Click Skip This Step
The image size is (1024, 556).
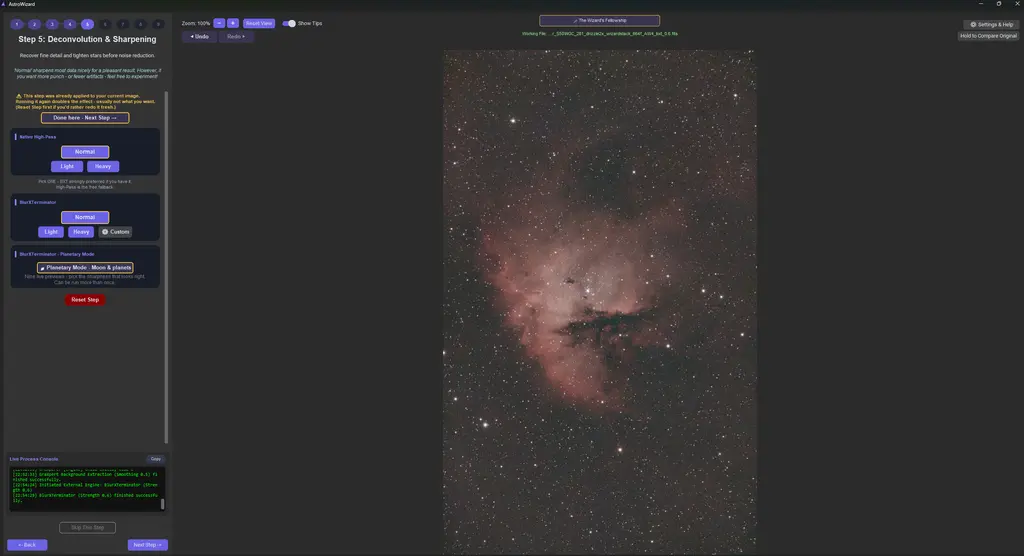tap(88, 527)
